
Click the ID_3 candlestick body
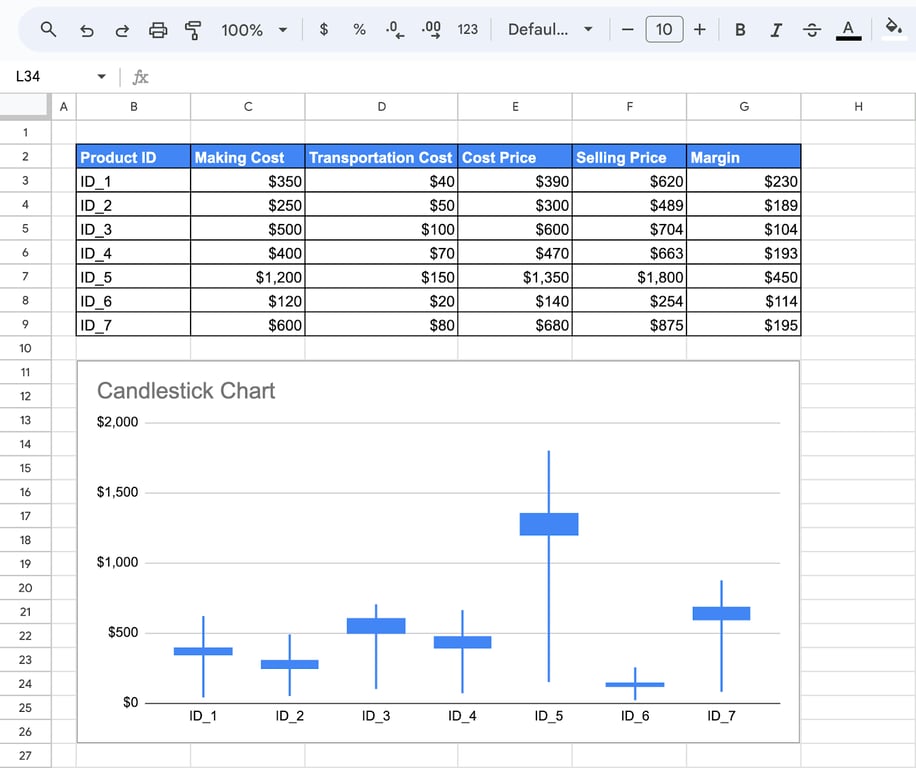[x=376, y=625]
